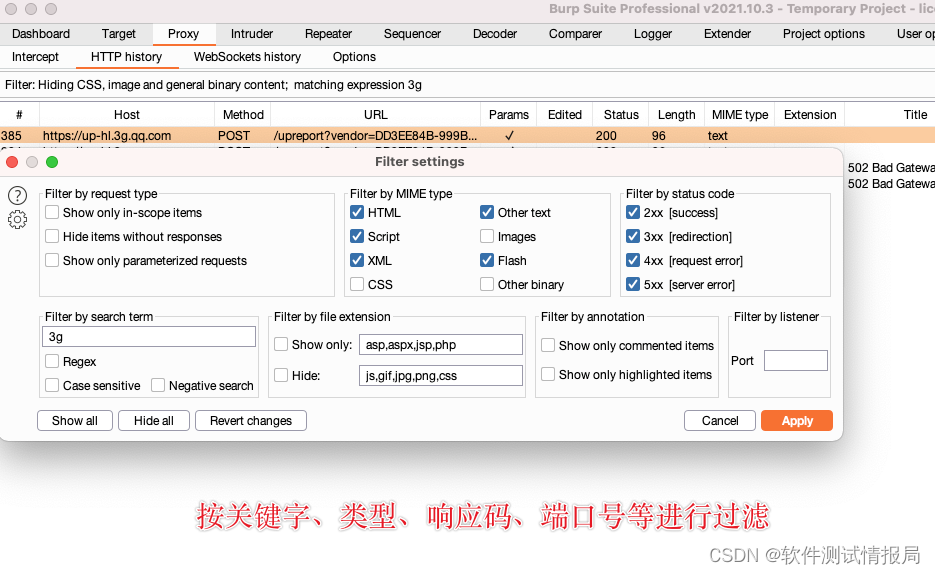The width and height of the screenshot is (935, 574).
Task: Open the proxy Options sub-tab
Action: pyautogui.click(x=354, y=57)
